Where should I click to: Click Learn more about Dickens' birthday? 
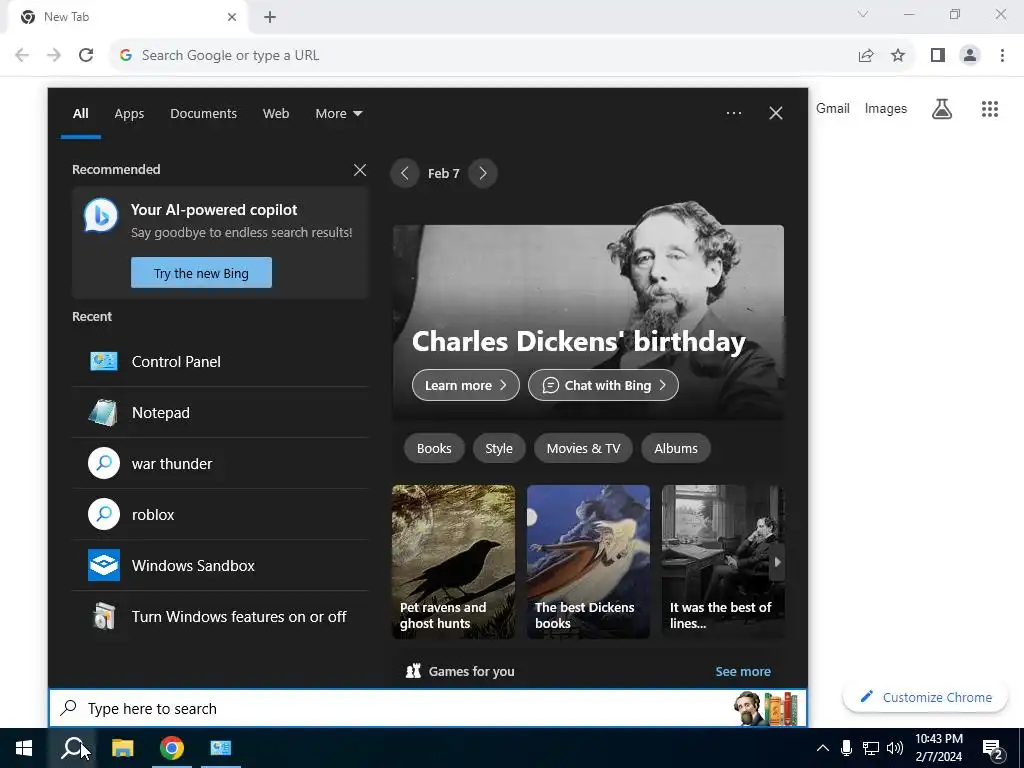coord(466,385)
